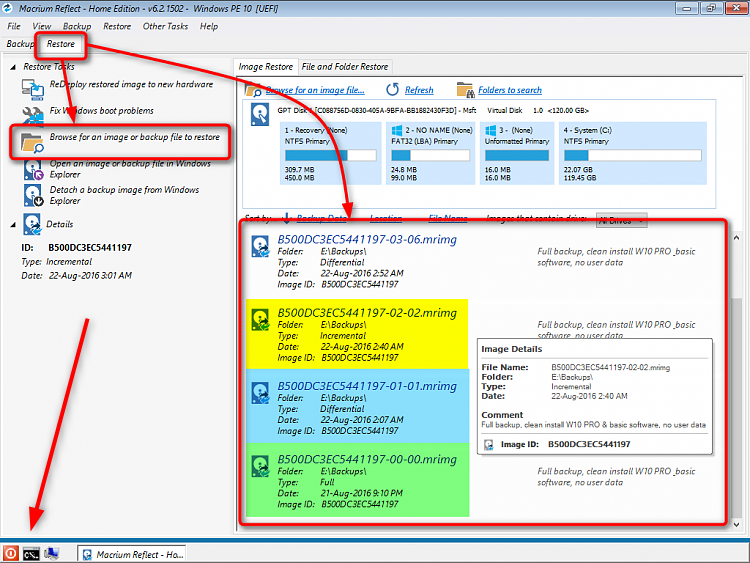
Task: Click the network computers taskbar icon
Action: point(51,554)
